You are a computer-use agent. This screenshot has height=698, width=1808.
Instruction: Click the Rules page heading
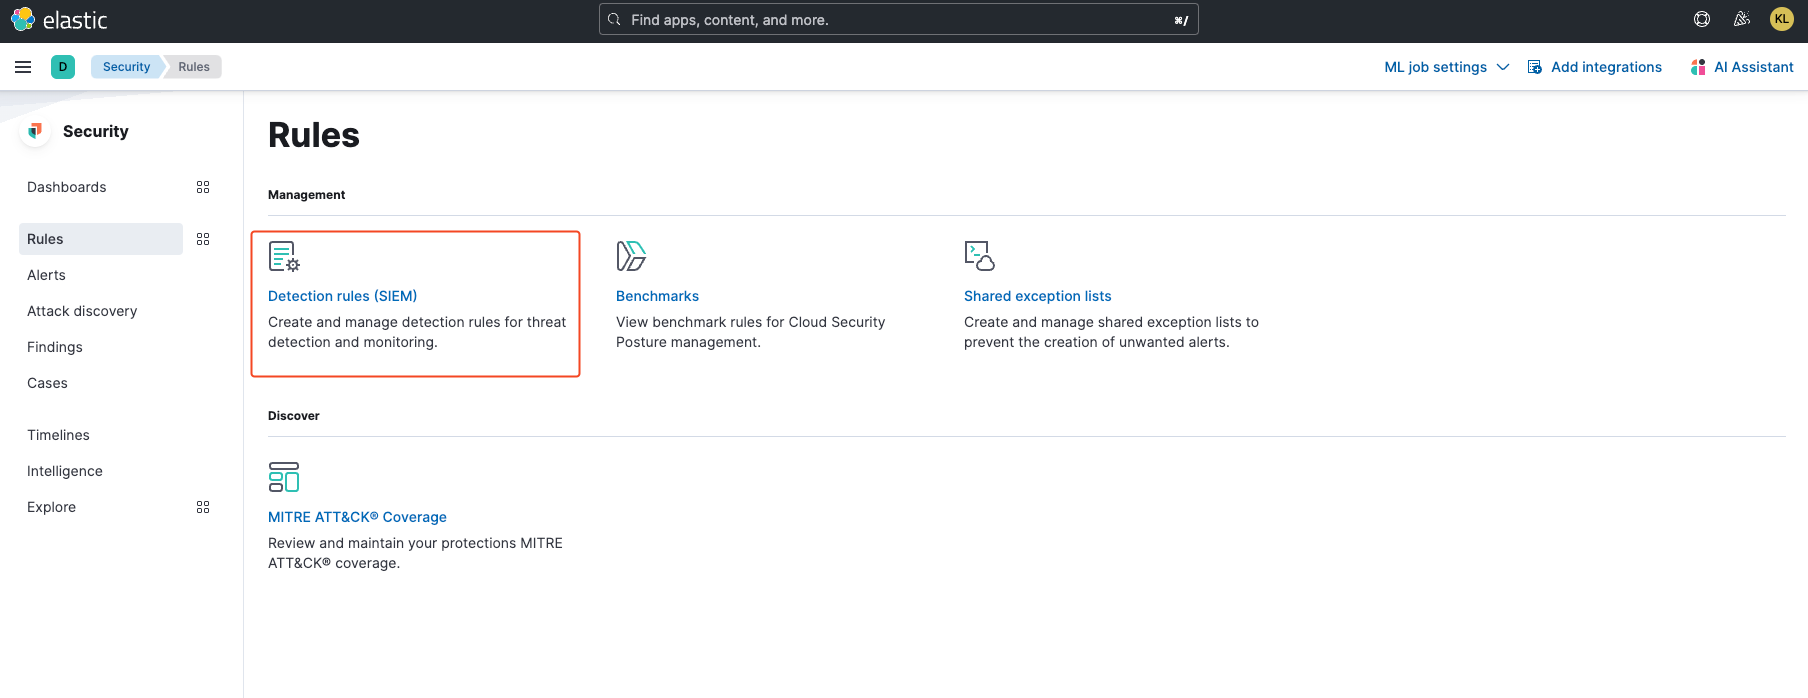[314, 135]
